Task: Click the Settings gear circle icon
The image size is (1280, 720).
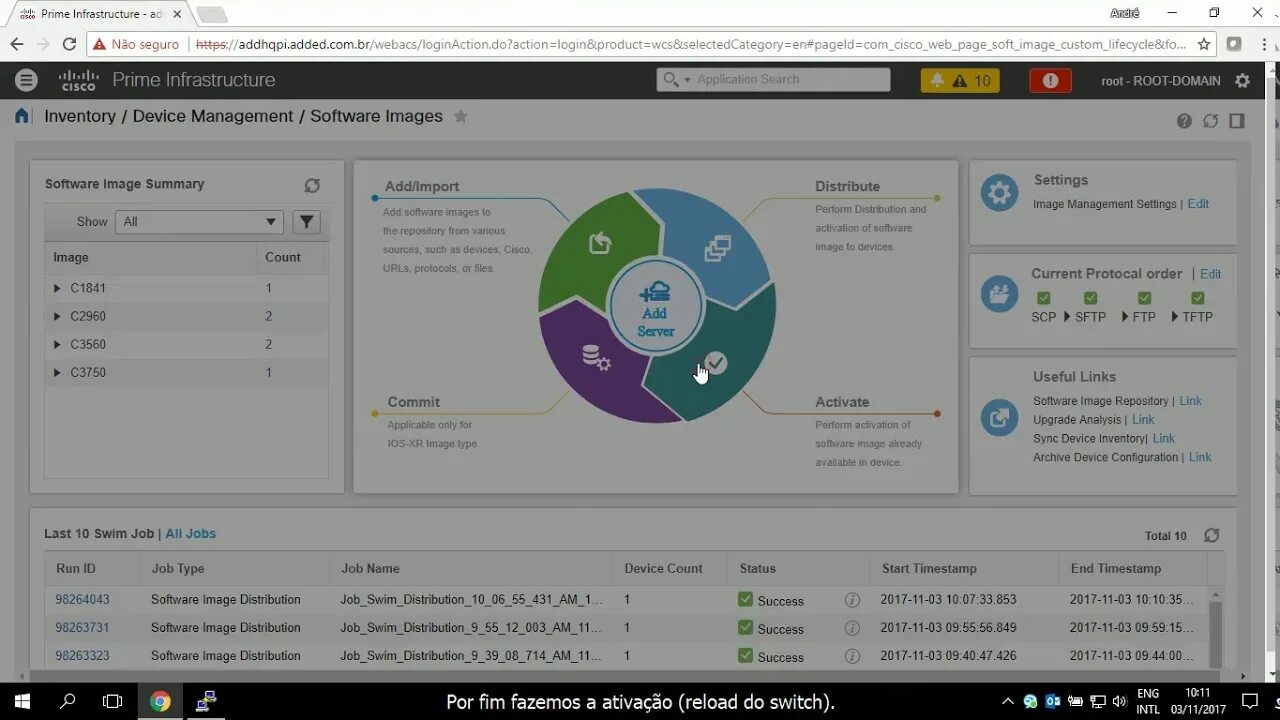Action: [999, 192]
